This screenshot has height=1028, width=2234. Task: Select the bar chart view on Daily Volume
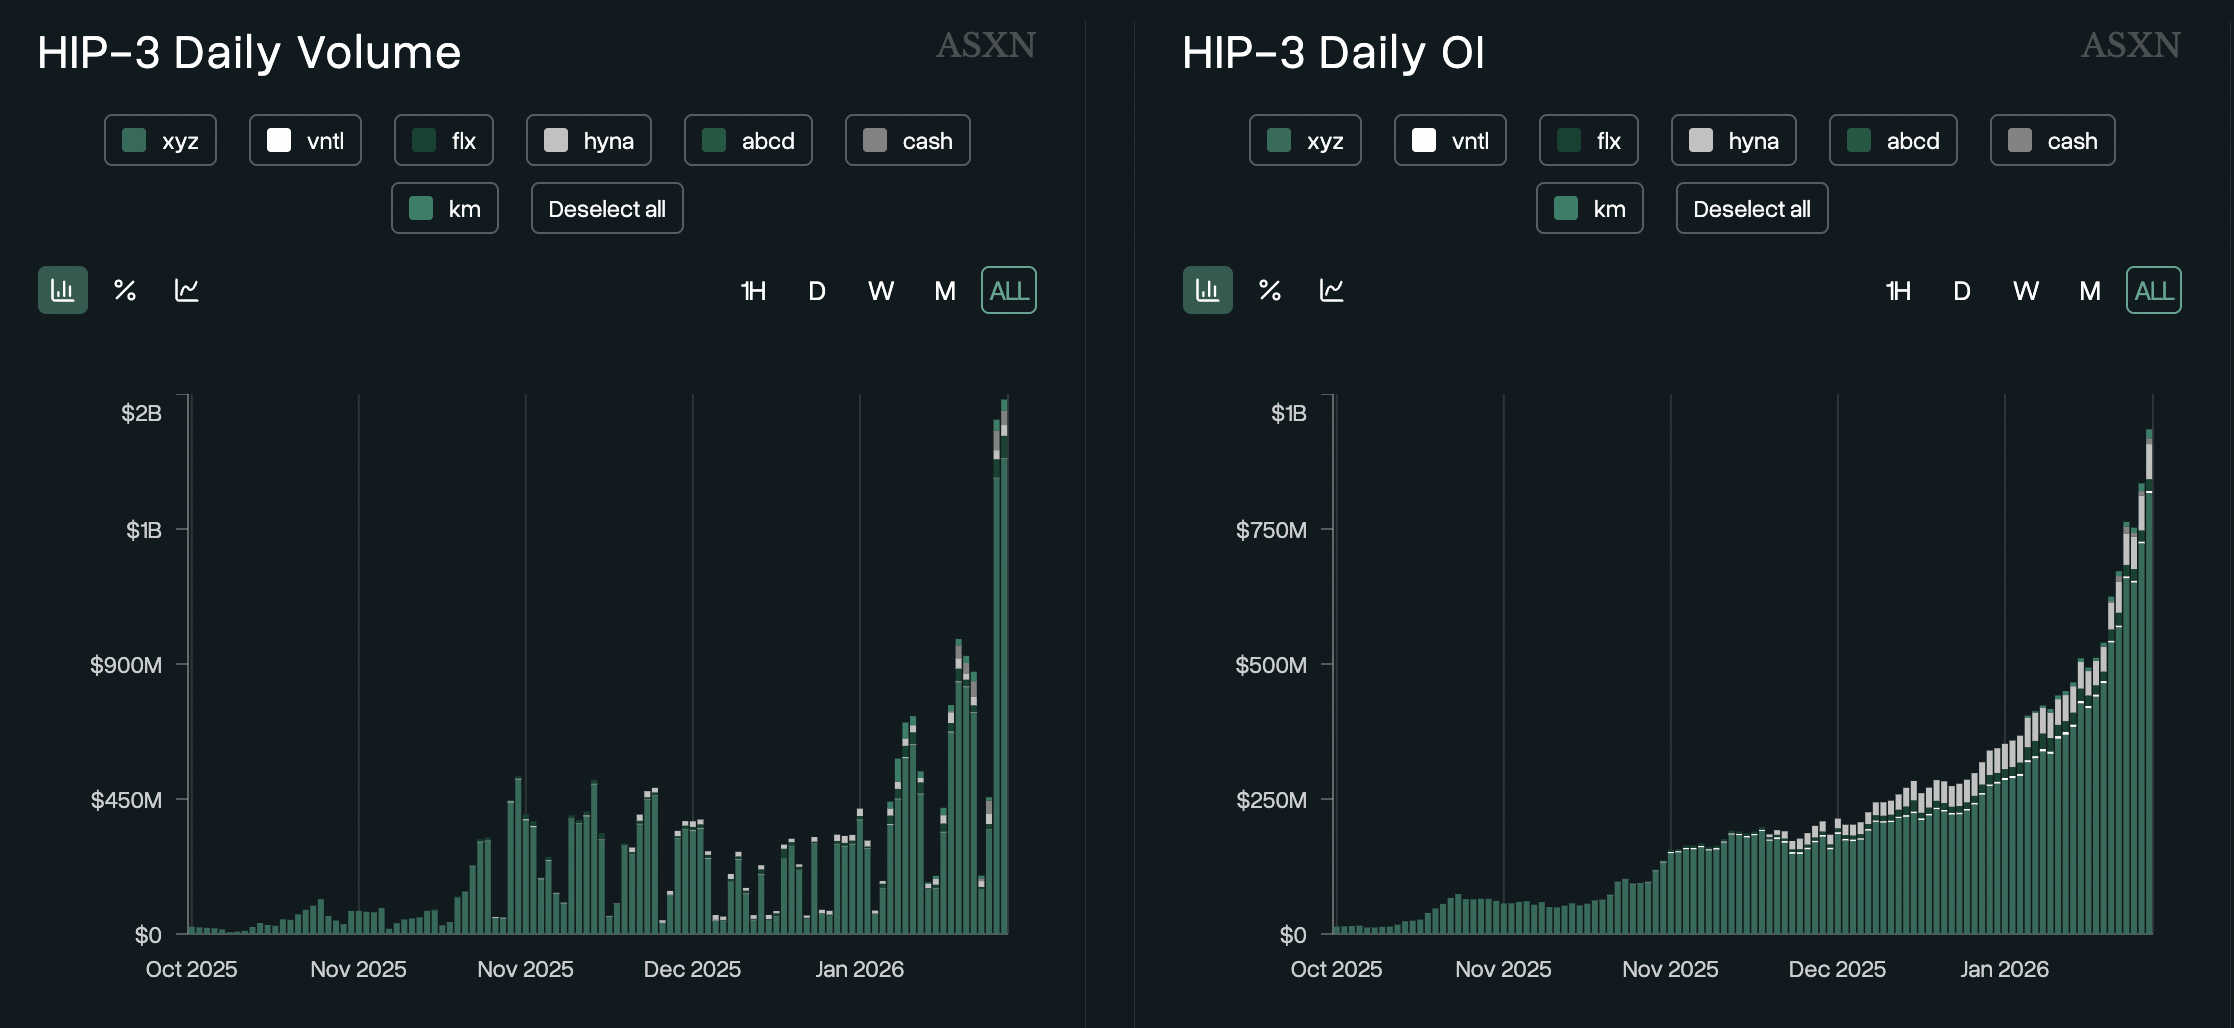pos(62,290)
